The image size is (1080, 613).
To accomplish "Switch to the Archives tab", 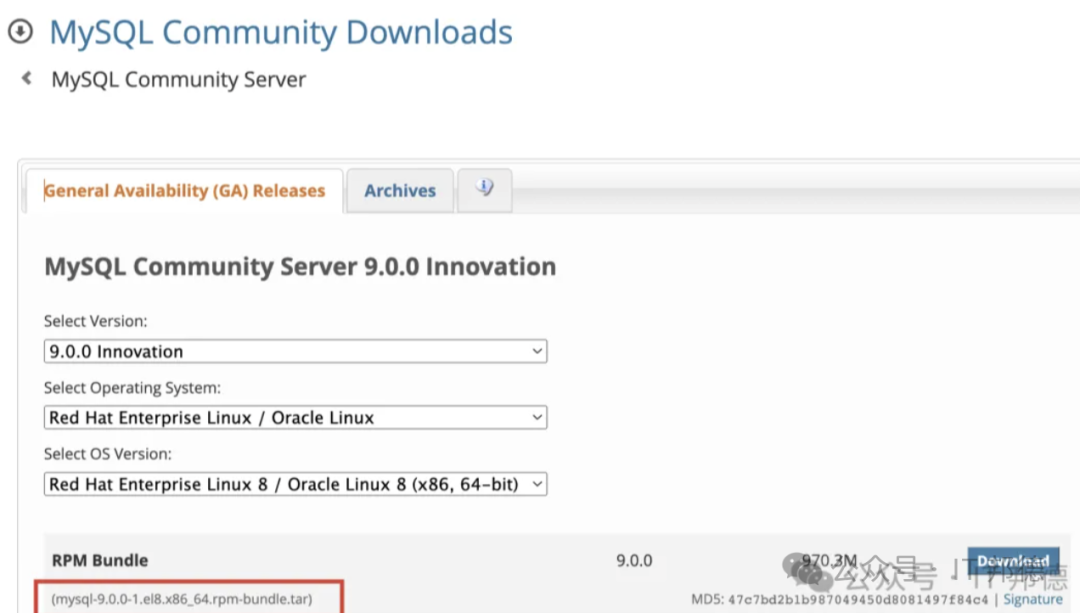I will [400, 190].
